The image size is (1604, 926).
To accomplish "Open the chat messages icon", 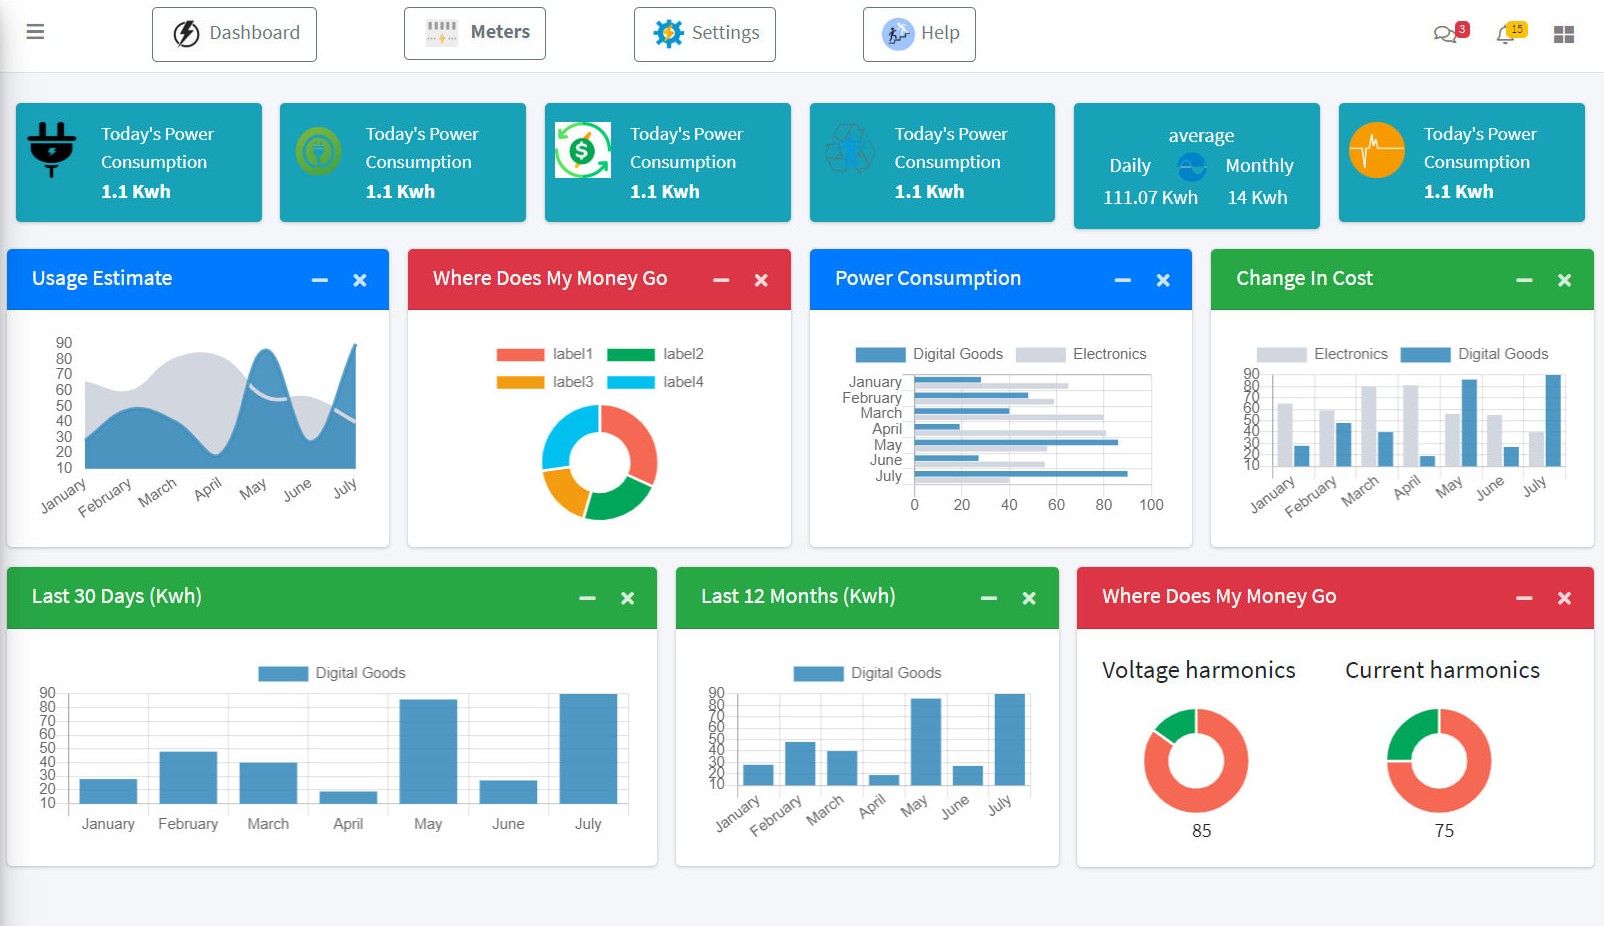I will (1444, 35).
